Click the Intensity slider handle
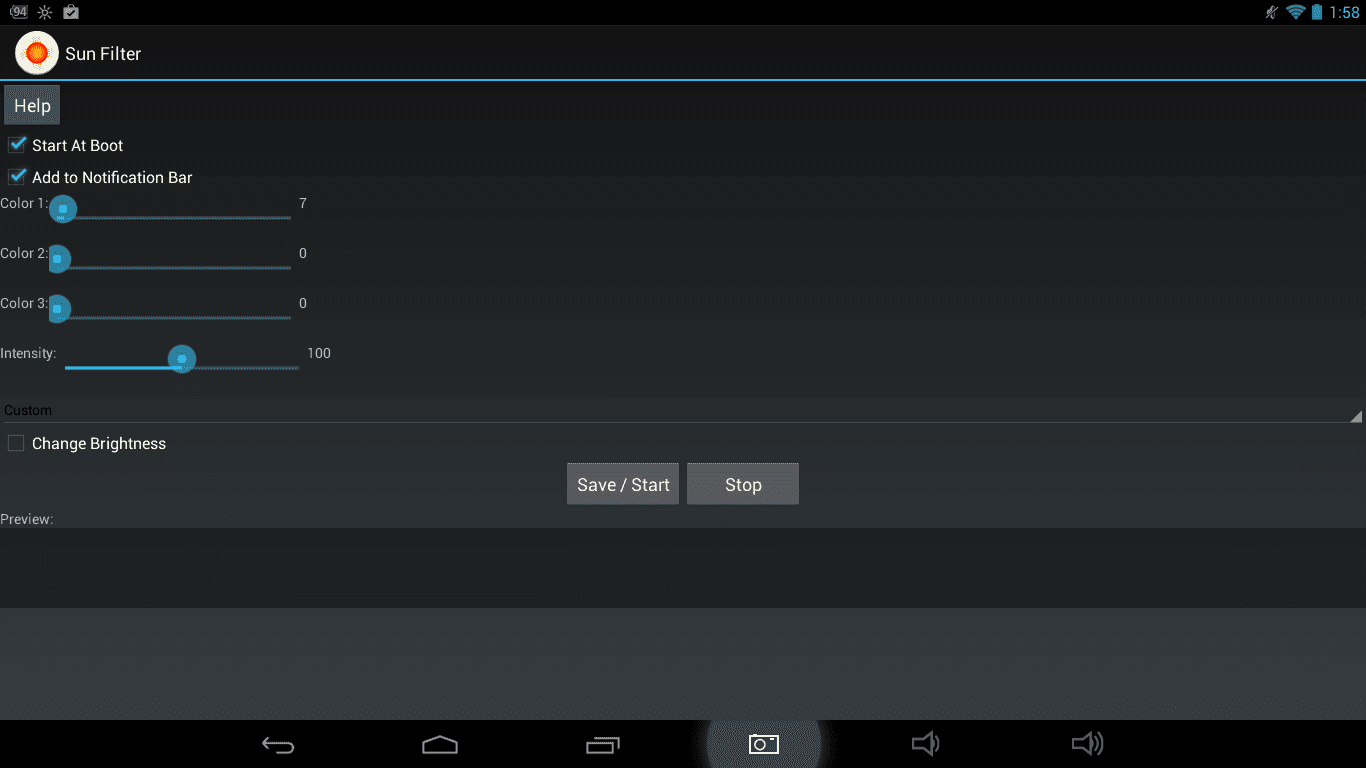The width and height of the screenshot is (1366, 768). coord(181,358)
